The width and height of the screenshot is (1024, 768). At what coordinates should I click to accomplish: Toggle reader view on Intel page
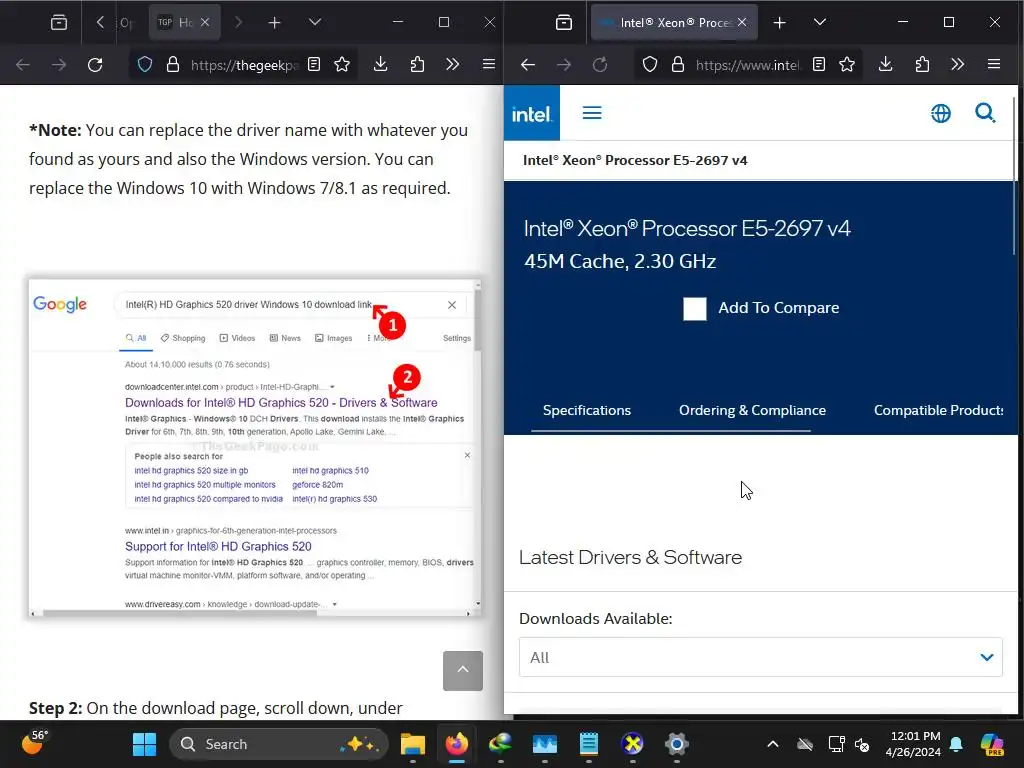819,65
